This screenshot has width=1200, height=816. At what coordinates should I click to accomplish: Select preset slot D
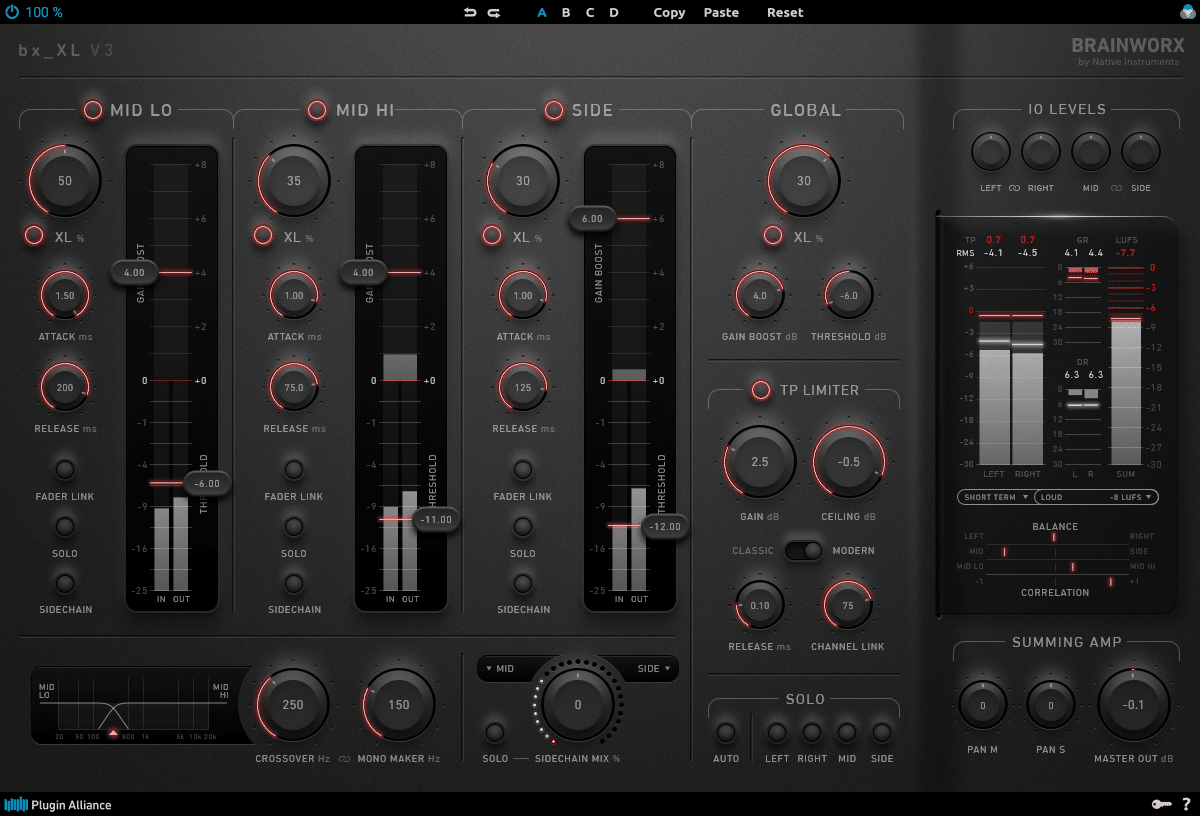pos(614,12)
